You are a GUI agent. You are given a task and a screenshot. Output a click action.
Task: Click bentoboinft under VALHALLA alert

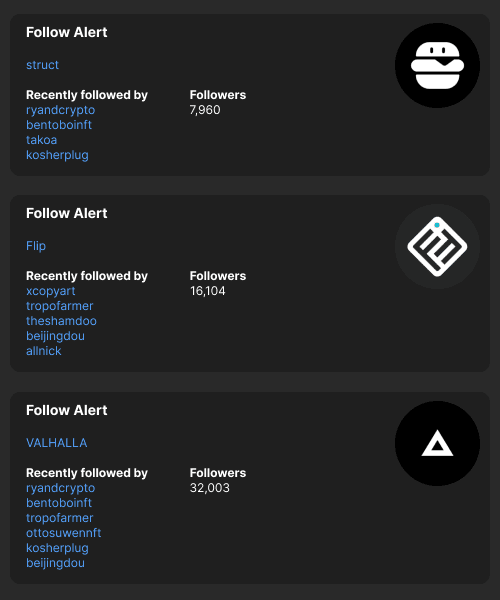[59, 503]
